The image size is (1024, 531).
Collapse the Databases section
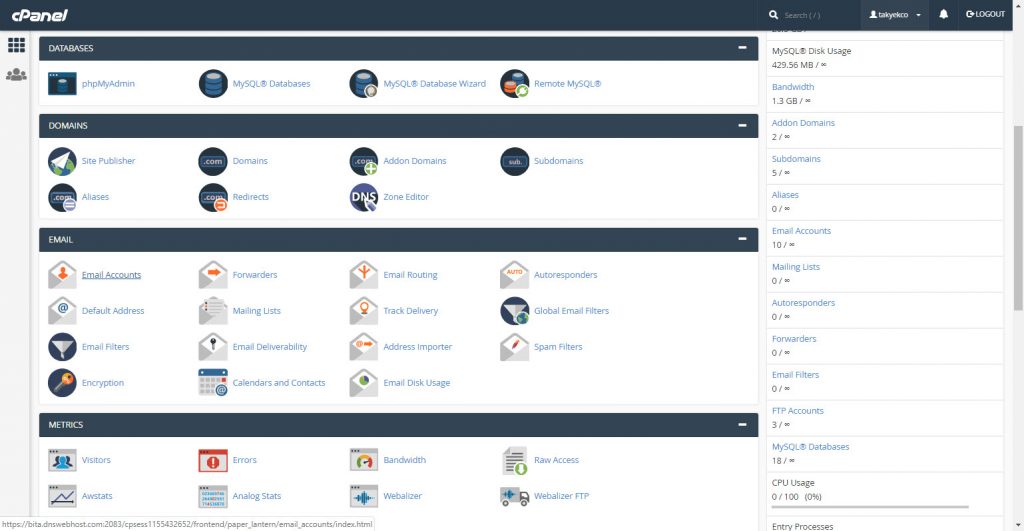[743, 48]
